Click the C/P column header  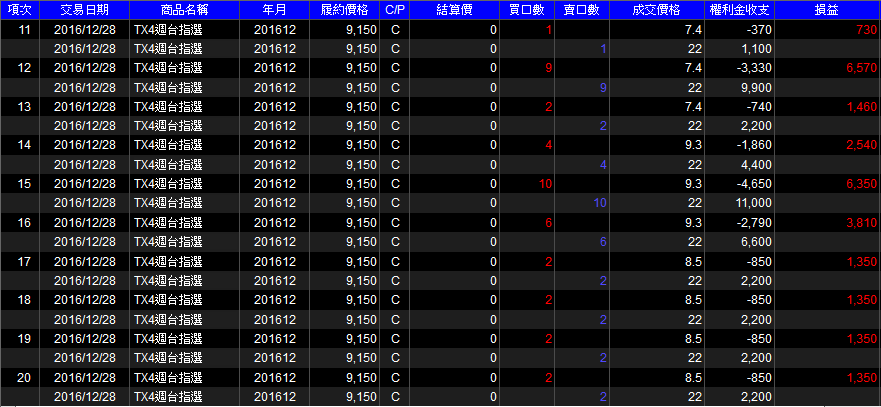click(395, 10)
